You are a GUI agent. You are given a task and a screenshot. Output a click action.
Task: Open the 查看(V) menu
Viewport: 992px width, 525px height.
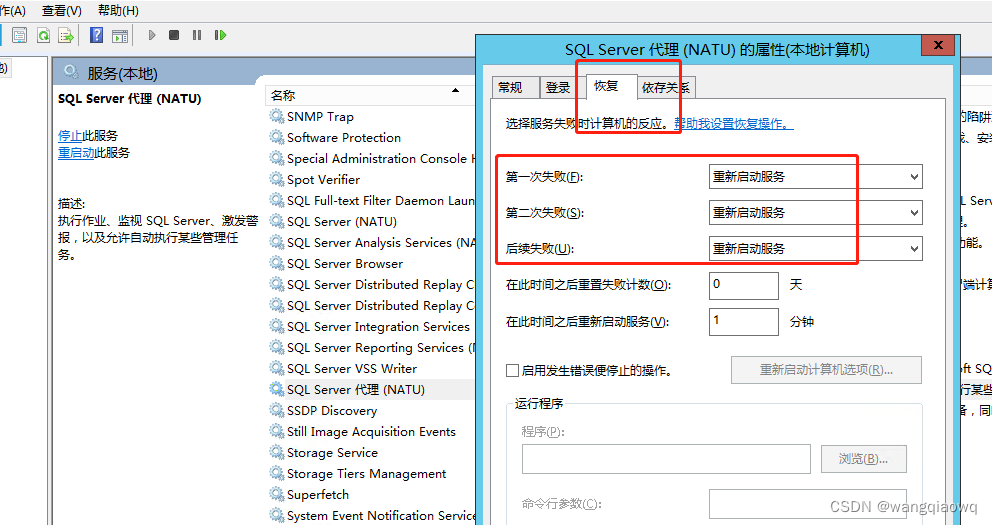(61, 11)
